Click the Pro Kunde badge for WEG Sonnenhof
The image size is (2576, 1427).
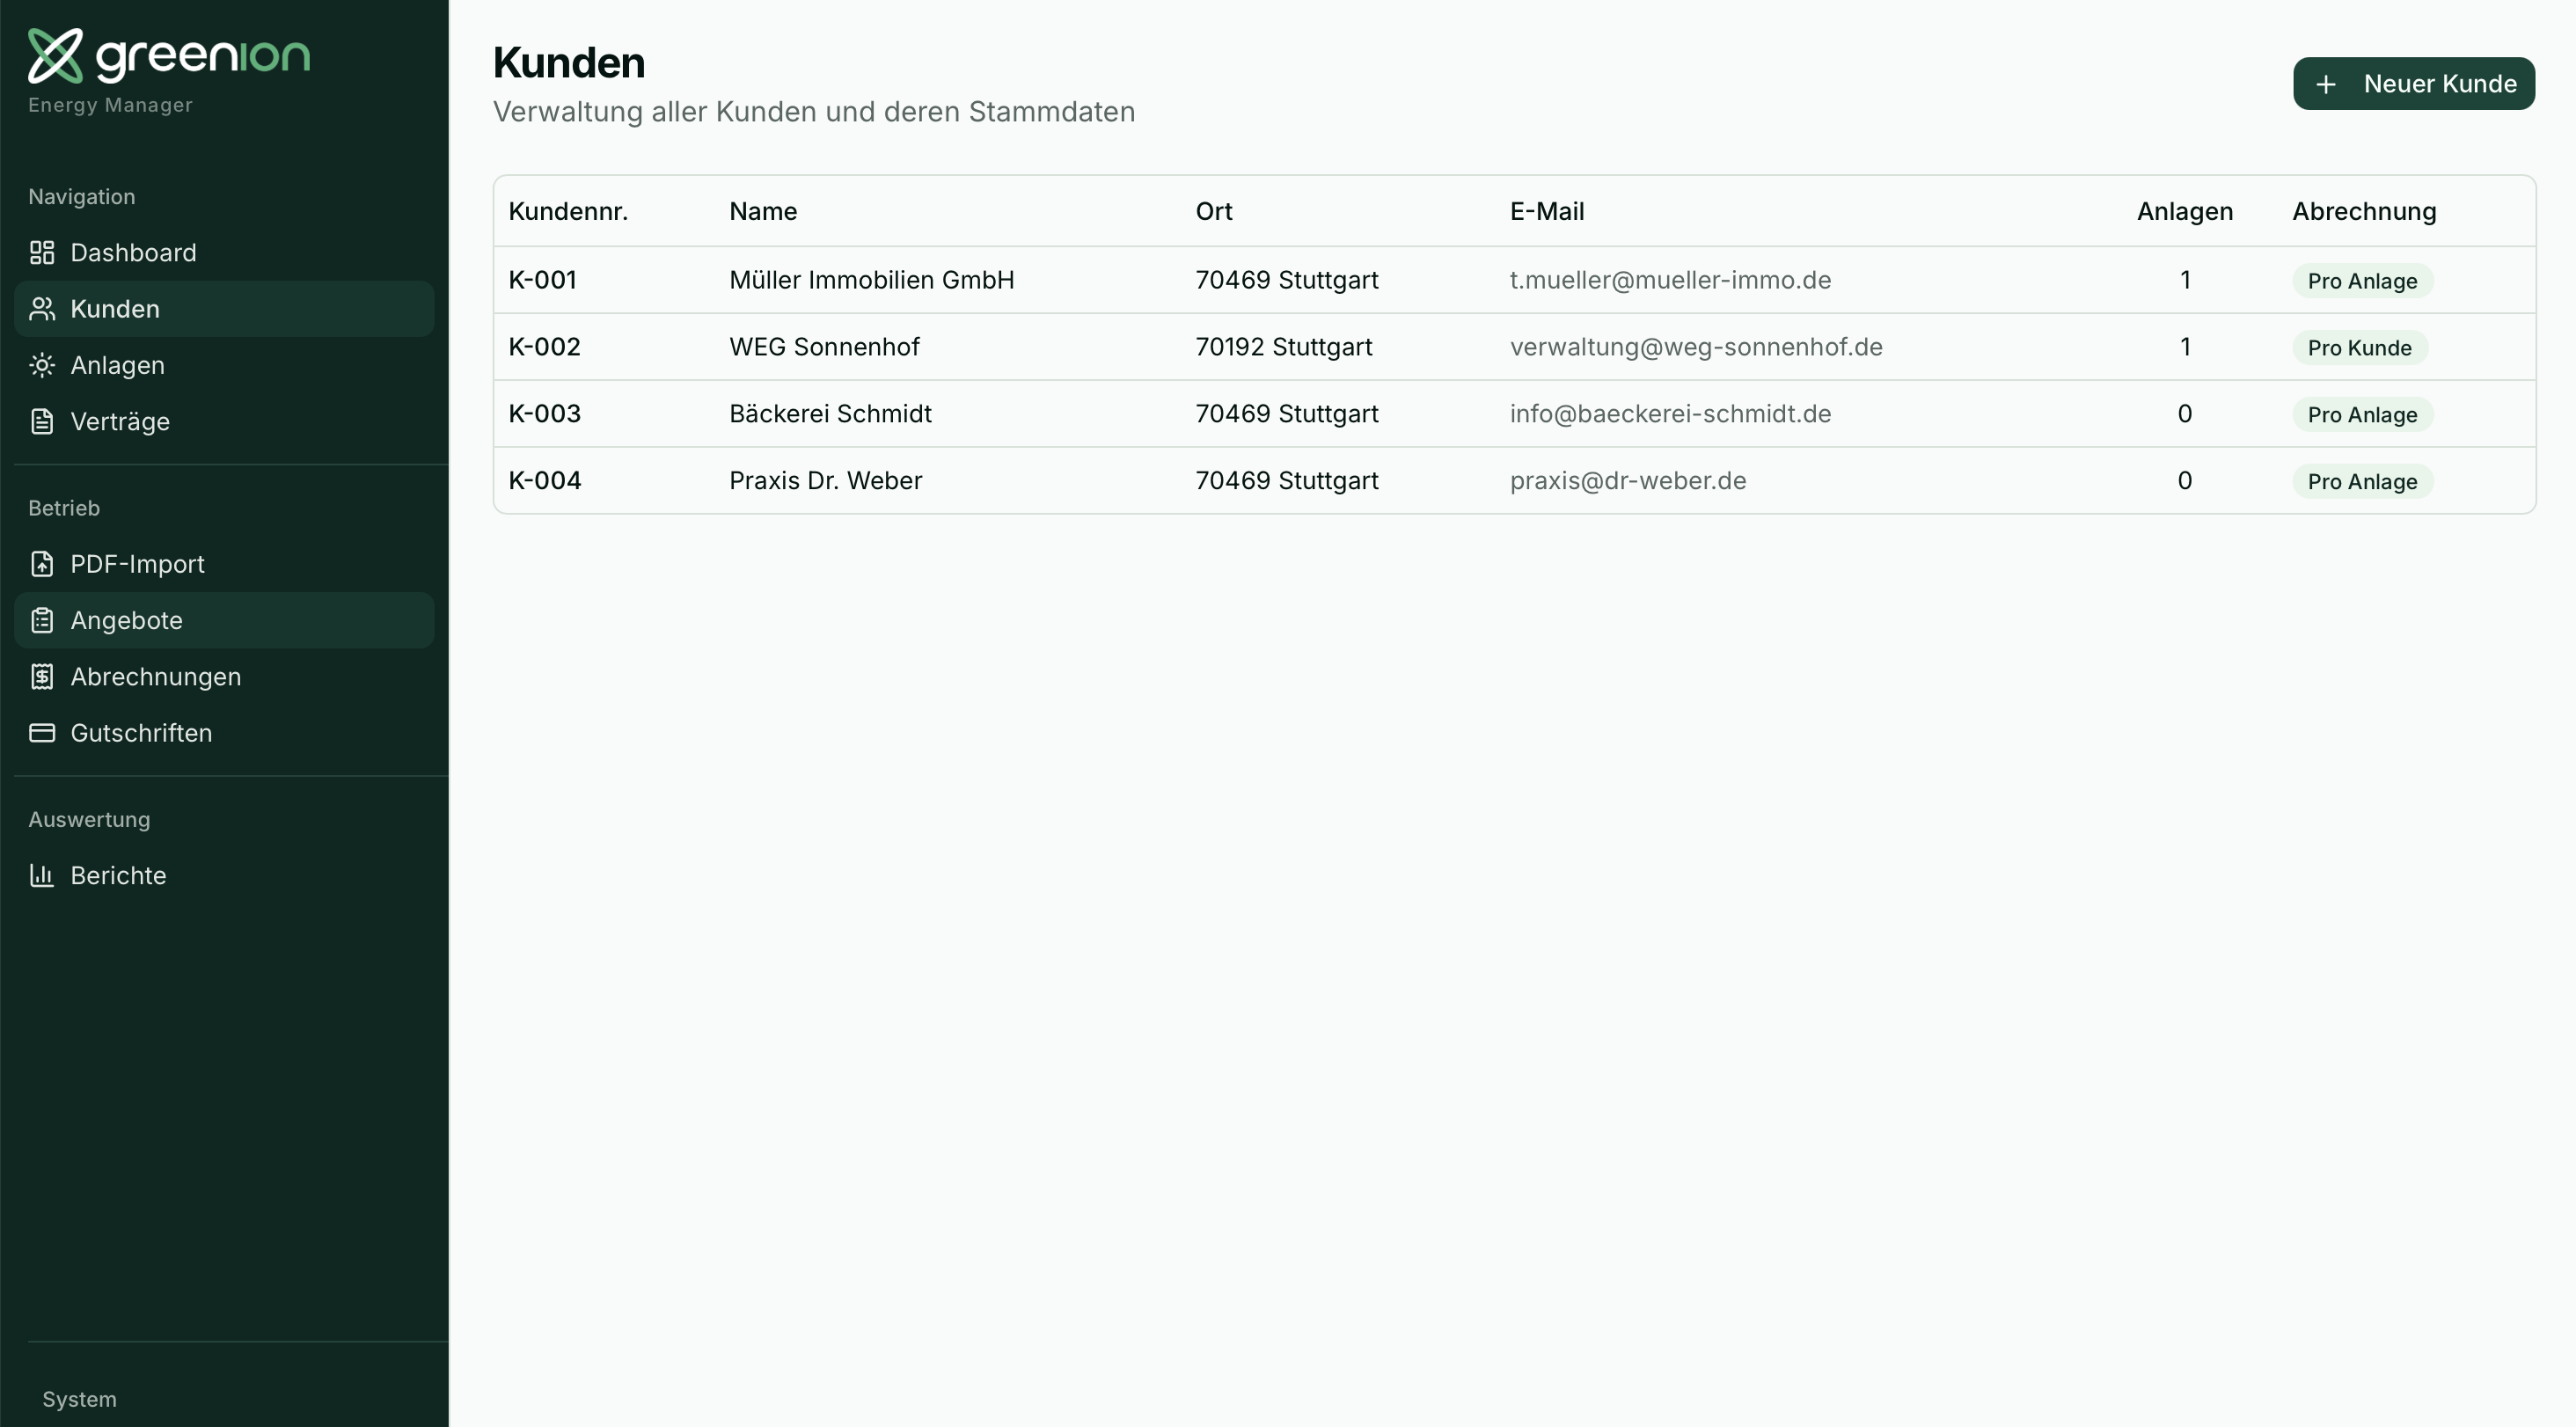click(2360, 347)
